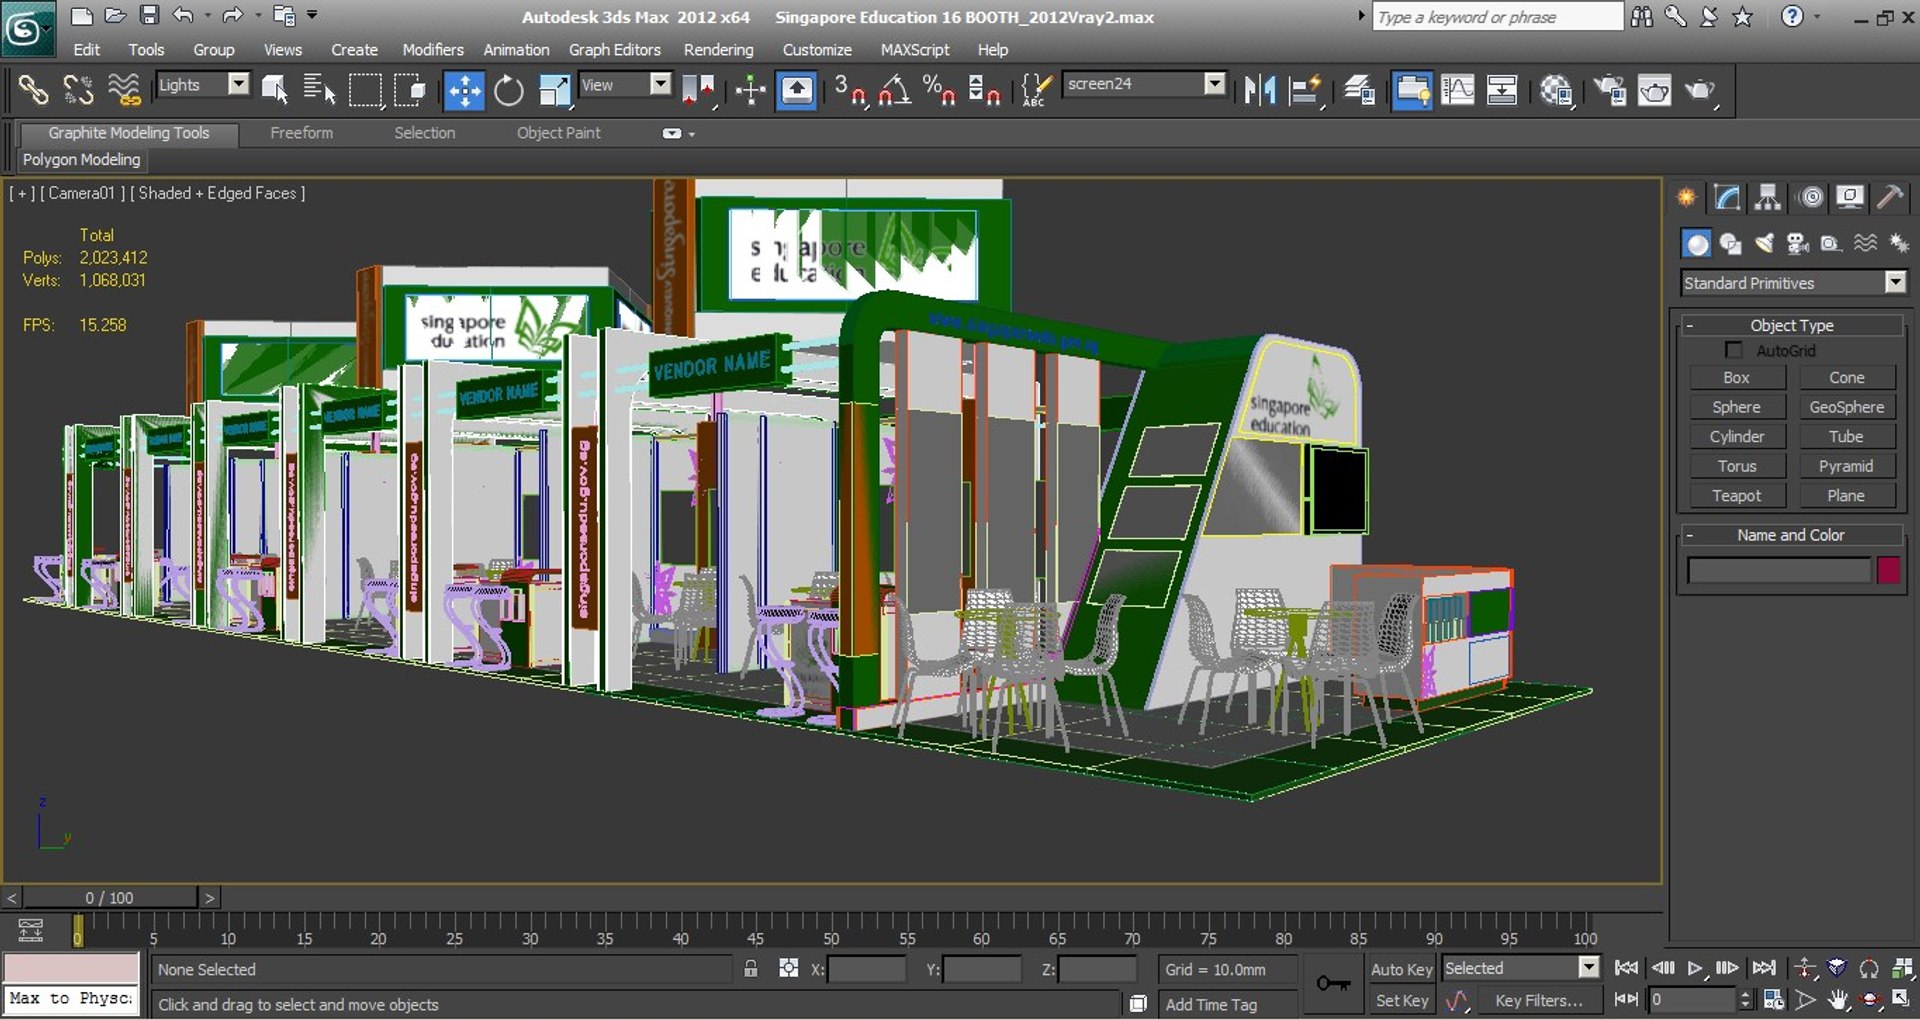Toggle the Window/Crossing selection mode
The width and height of the screenshot is (1920, 1020).
tap(410, 90)
